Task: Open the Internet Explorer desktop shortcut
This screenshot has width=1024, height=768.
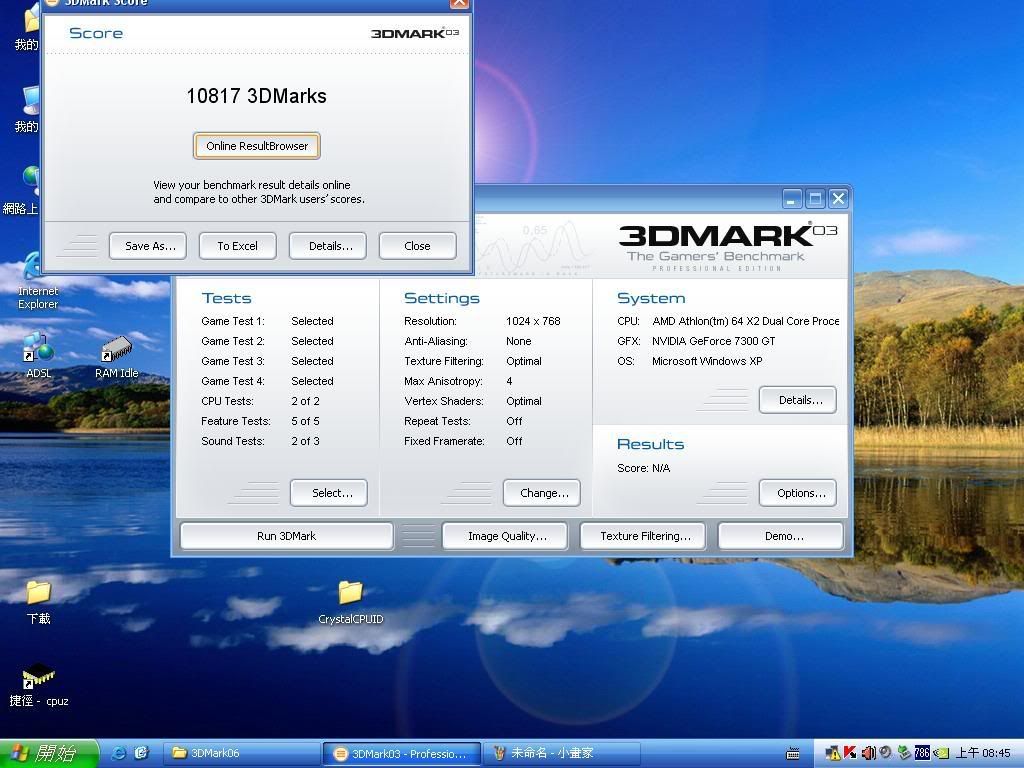Action: coord(36,280)
